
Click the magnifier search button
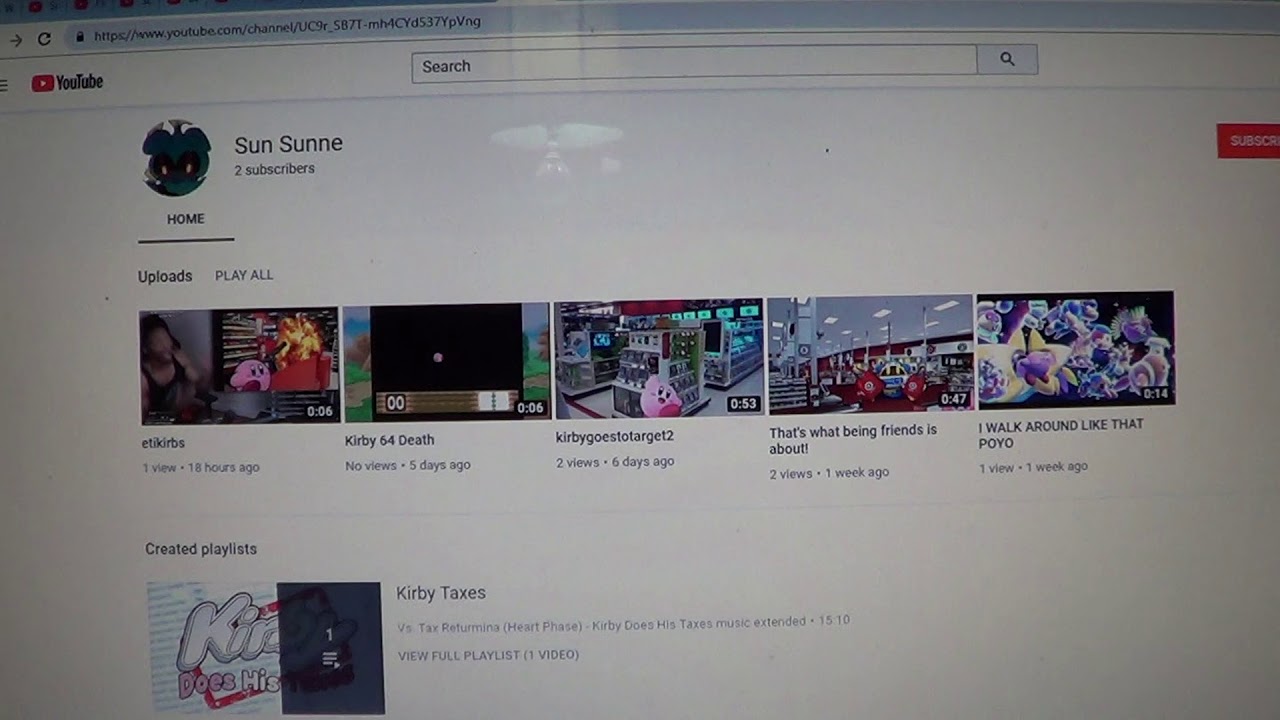(x=1007, y=60)
